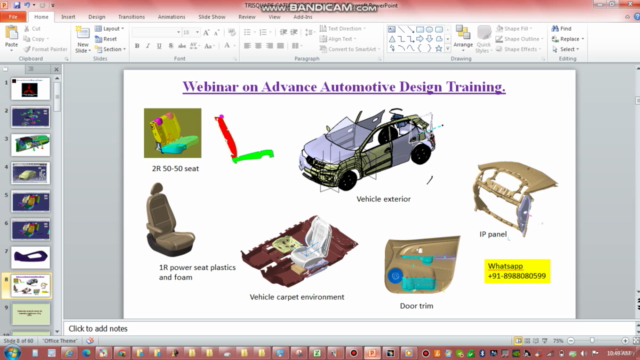This screenshot has height=360, width=640.
Task: Open the File tab
Action: (x=13, y=17)
